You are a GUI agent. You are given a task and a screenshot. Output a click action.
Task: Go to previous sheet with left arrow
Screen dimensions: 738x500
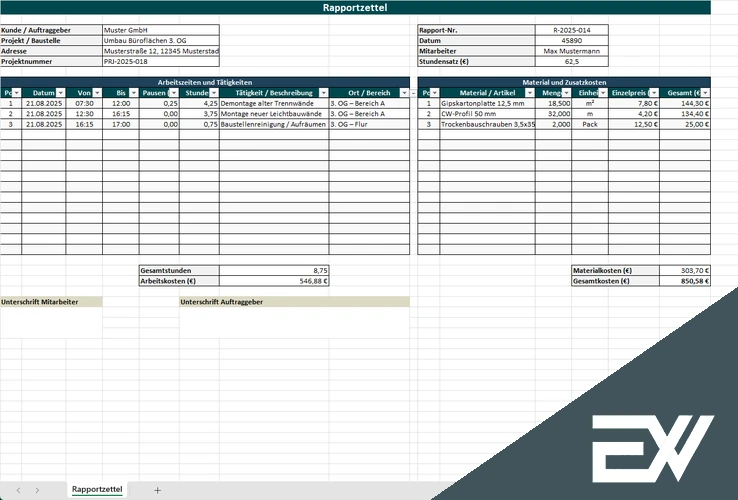pyautogui.click(x=18, y=490)
